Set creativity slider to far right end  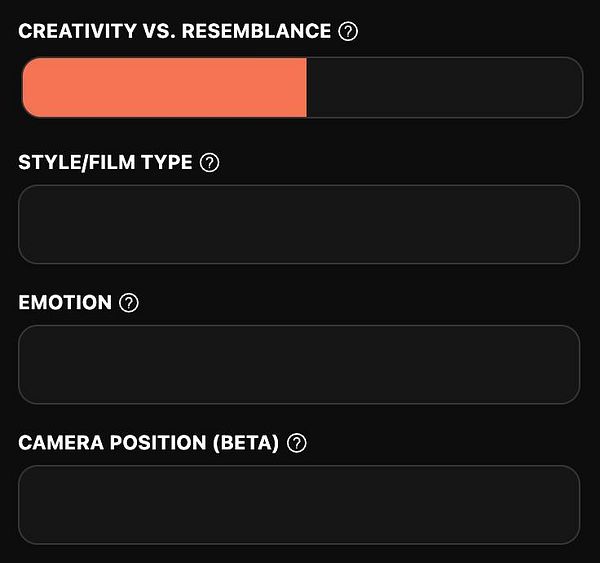576,87
